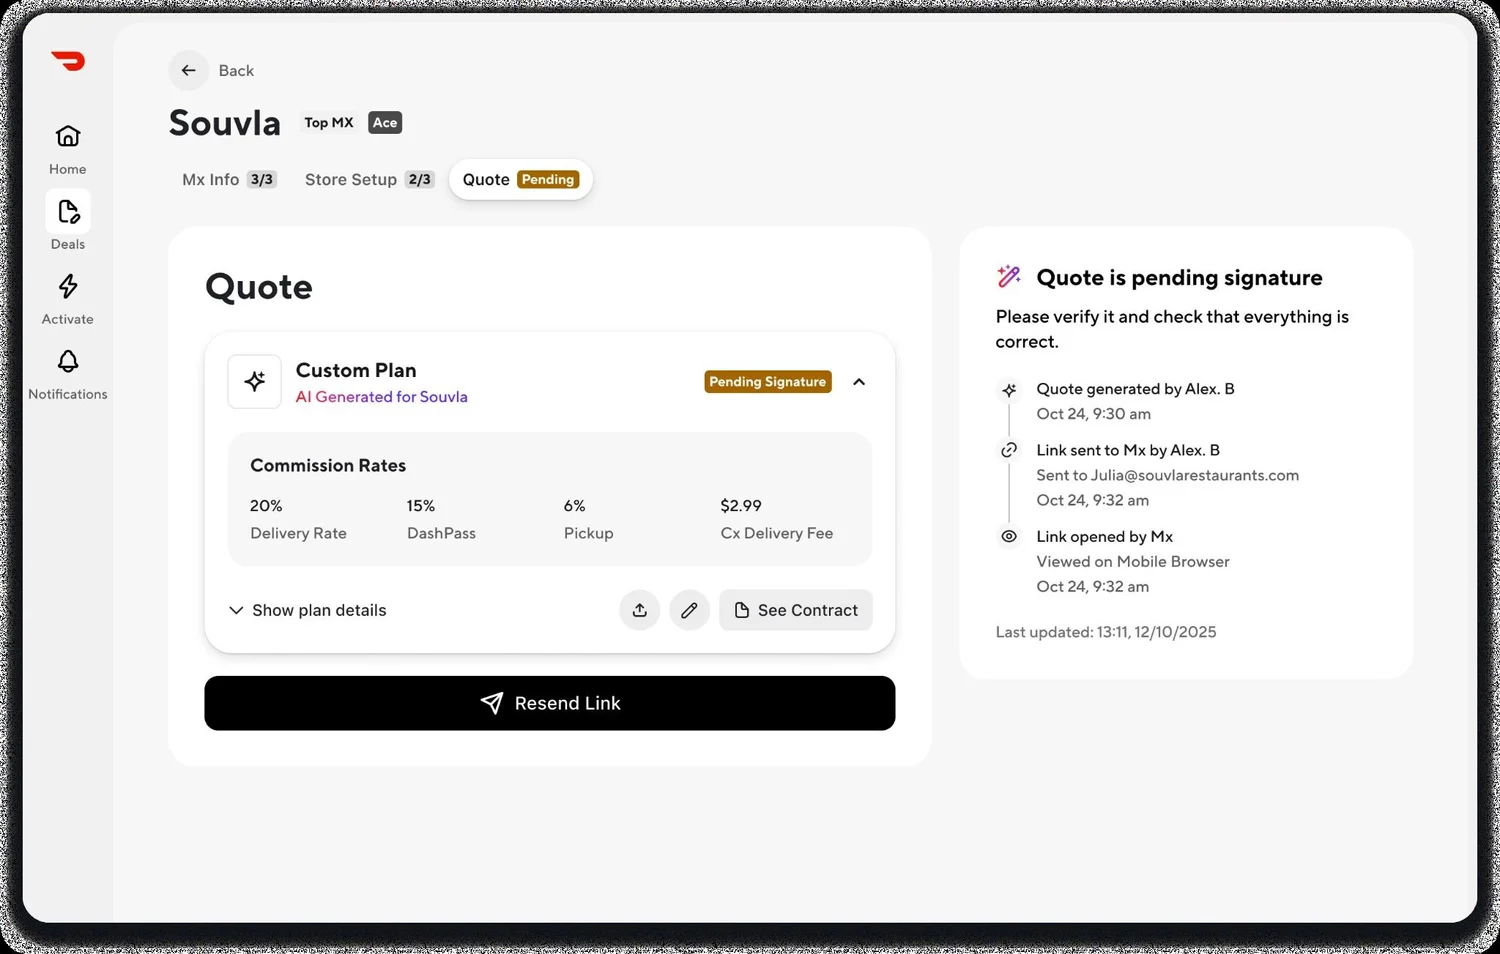Click the 15% DashPass value
The image size is (1500, 954).
[421, 506]
